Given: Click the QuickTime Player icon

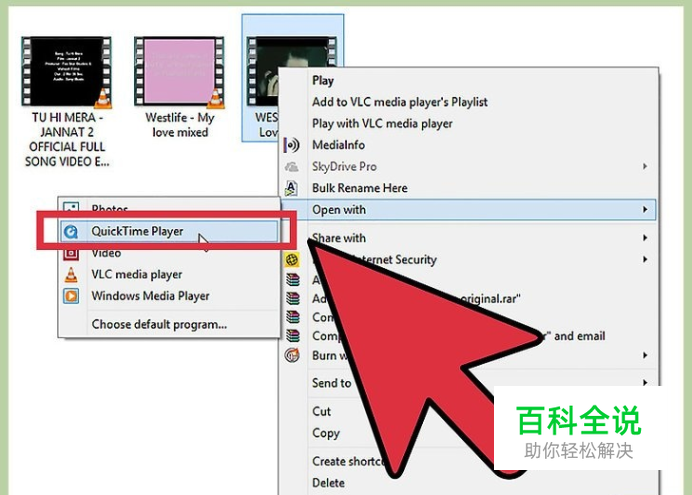Looking at the screenshot, I should click(x=71, y=232).
